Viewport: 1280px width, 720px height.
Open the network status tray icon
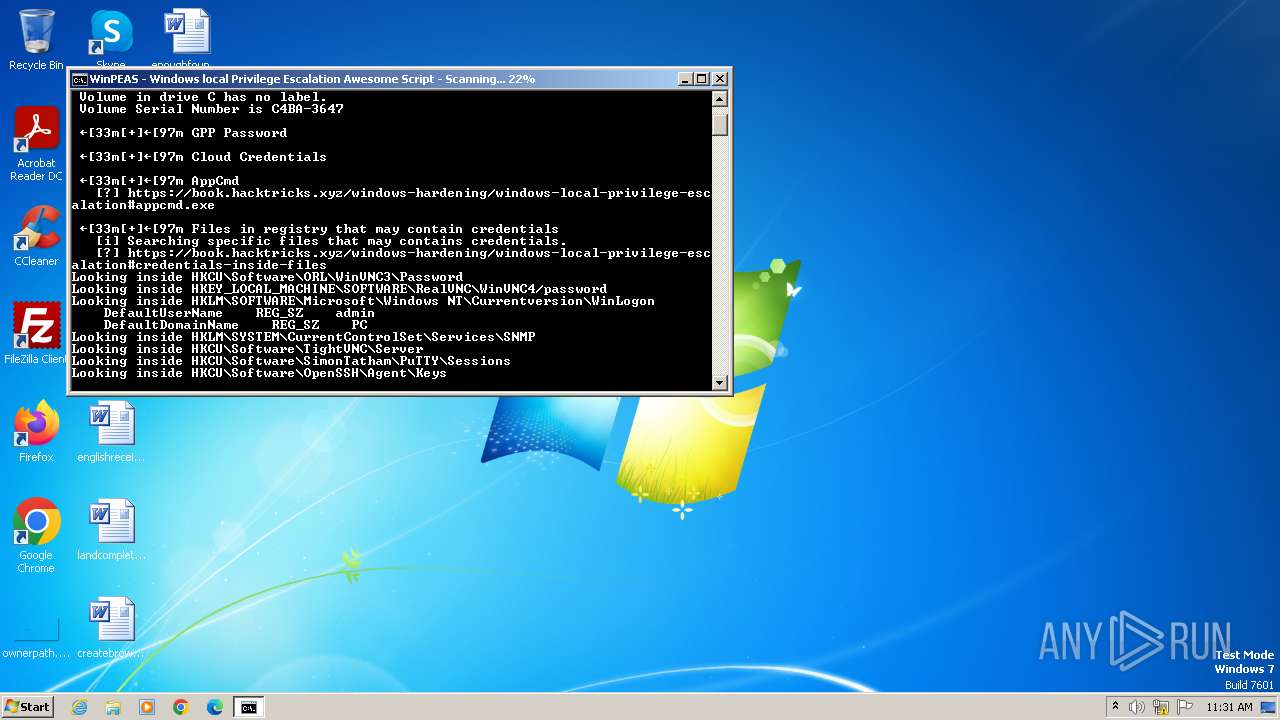[x=1161, y=707]
